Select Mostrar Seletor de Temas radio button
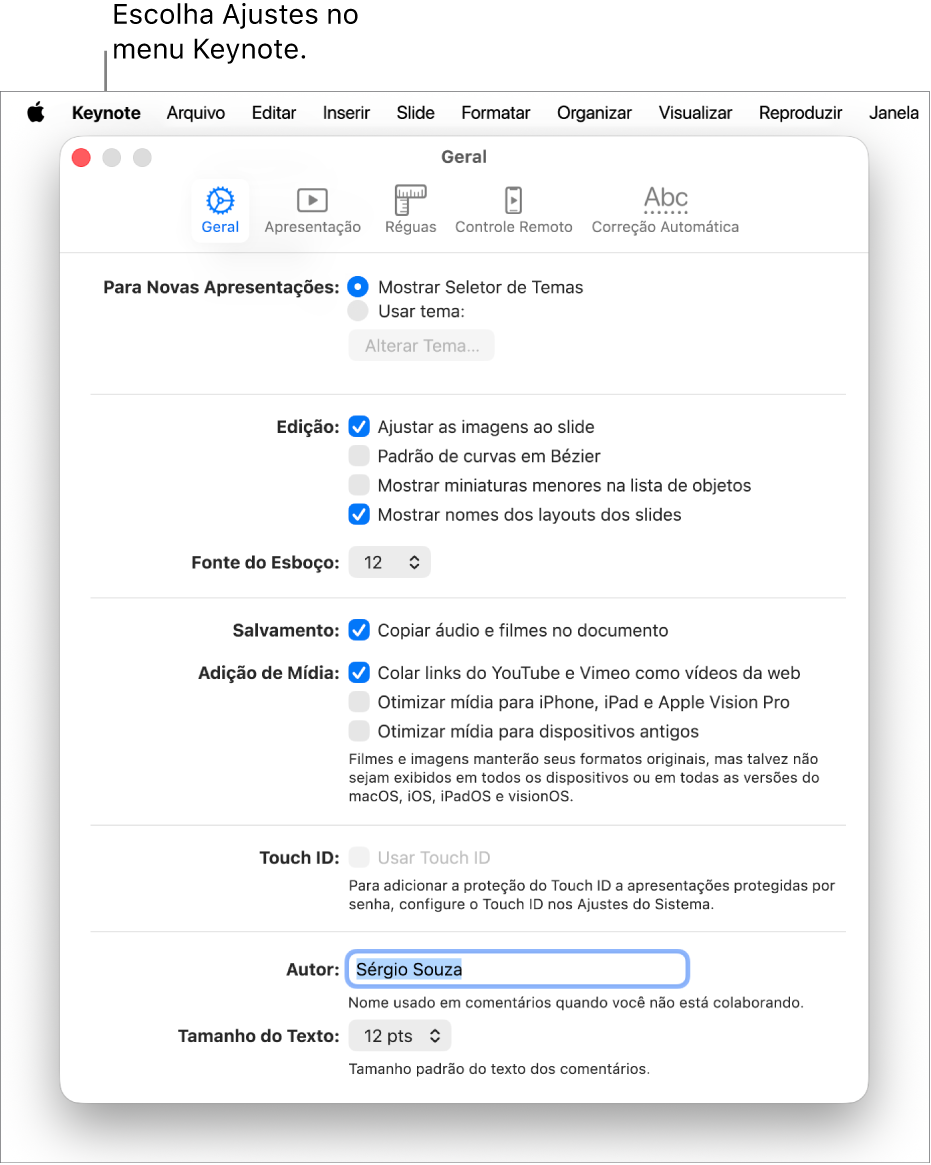 pos(358,287)
